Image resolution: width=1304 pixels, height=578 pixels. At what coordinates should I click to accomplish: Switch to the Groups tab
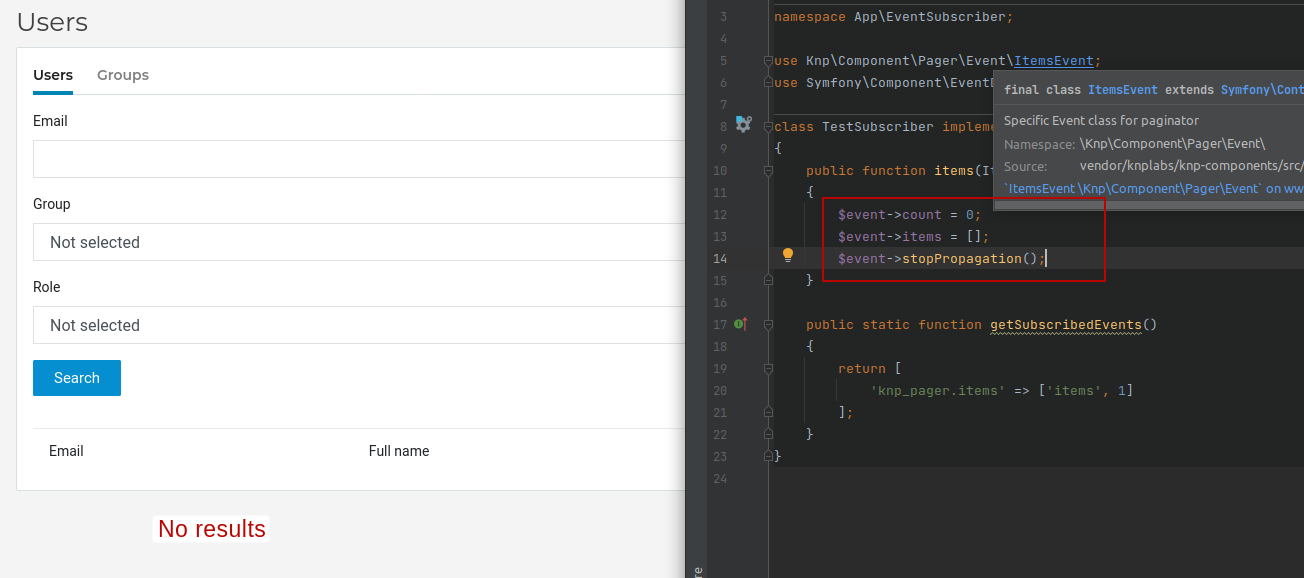click(122, 75)
